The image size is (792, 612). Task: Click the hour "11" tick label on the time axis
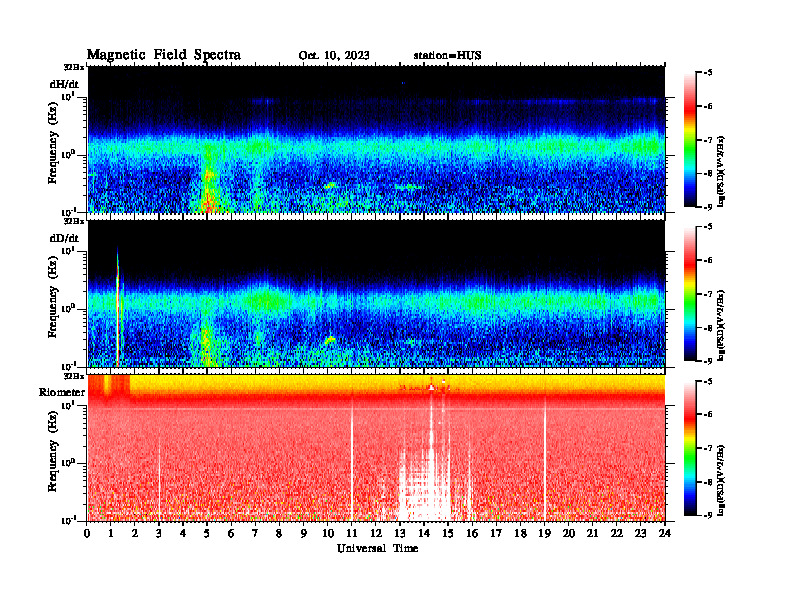tap(352, 534)
